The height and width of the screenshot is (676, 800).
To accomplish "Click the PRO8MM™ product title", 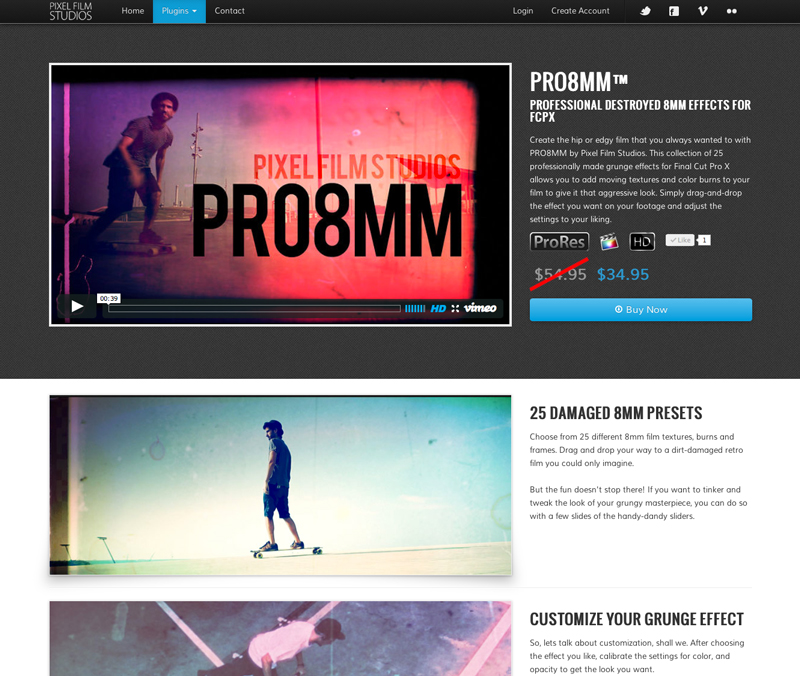I will click(579, 82).
